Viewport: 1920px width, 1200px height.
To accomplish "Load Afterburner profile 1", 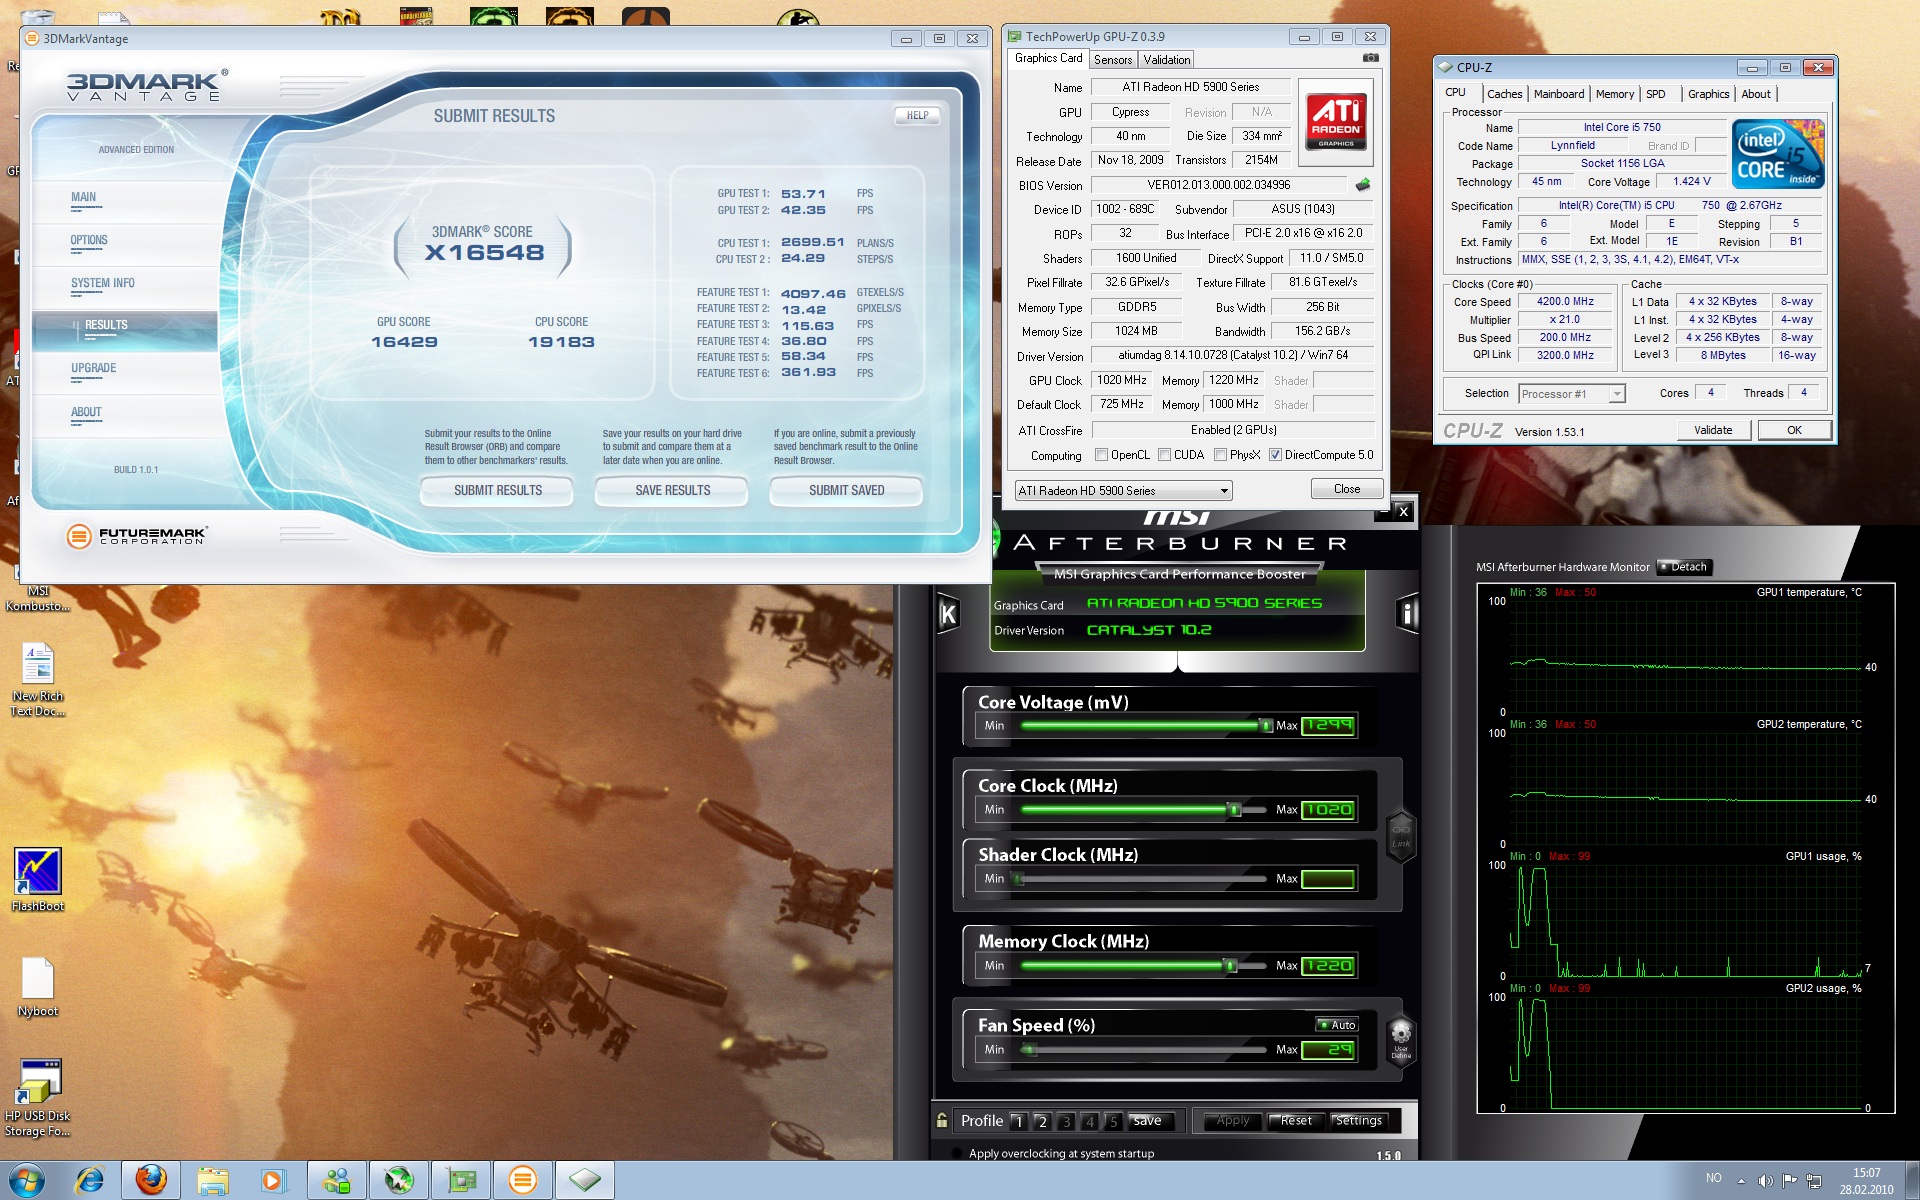I will tap(1018, 1121).
